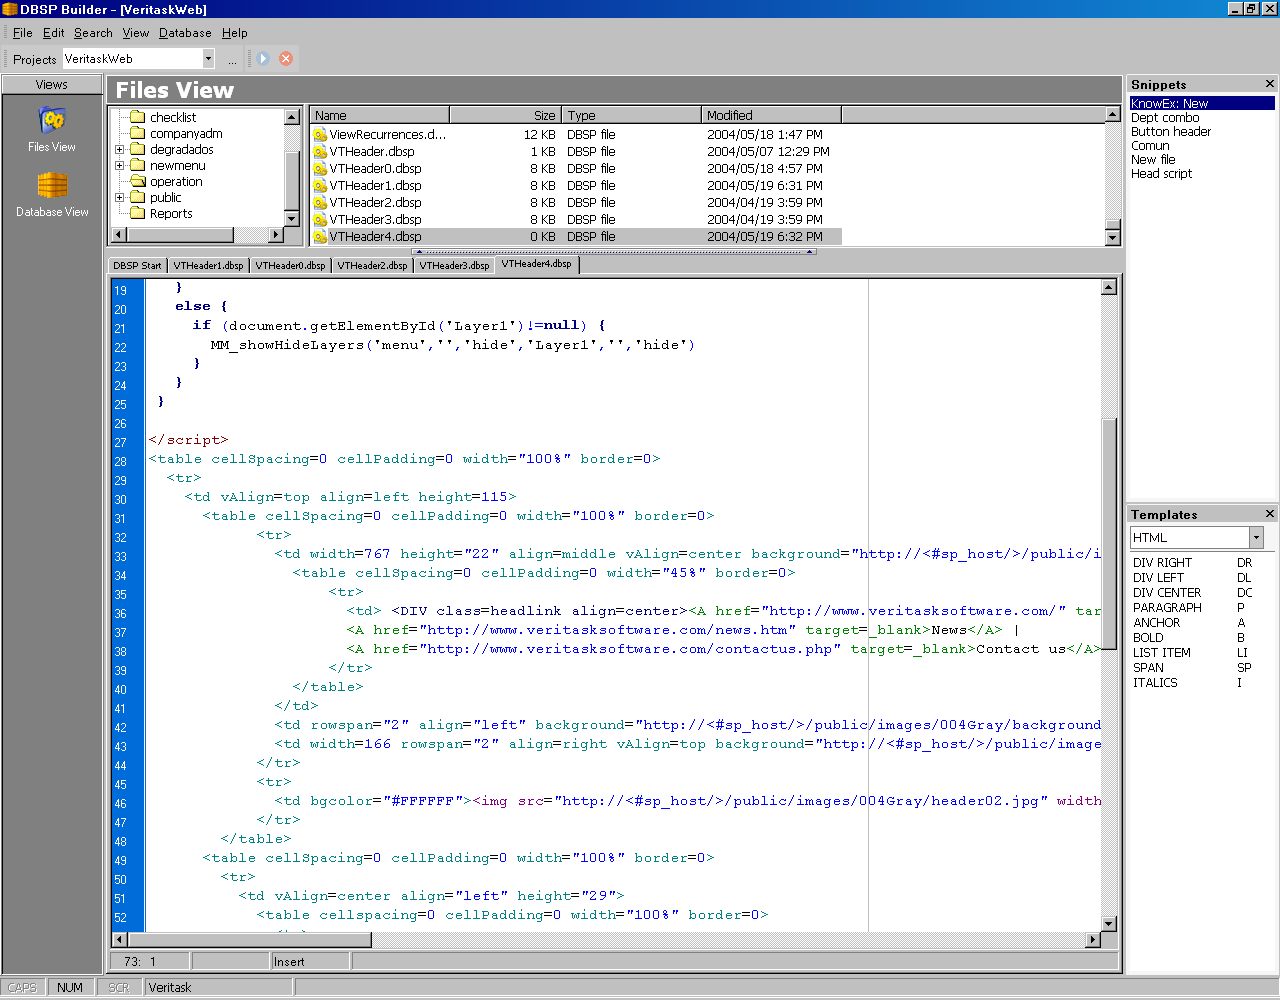Click the DBSP Builder title bar icon
This screenshot has height=1000, width=1280.
click(x=10, y=9)
